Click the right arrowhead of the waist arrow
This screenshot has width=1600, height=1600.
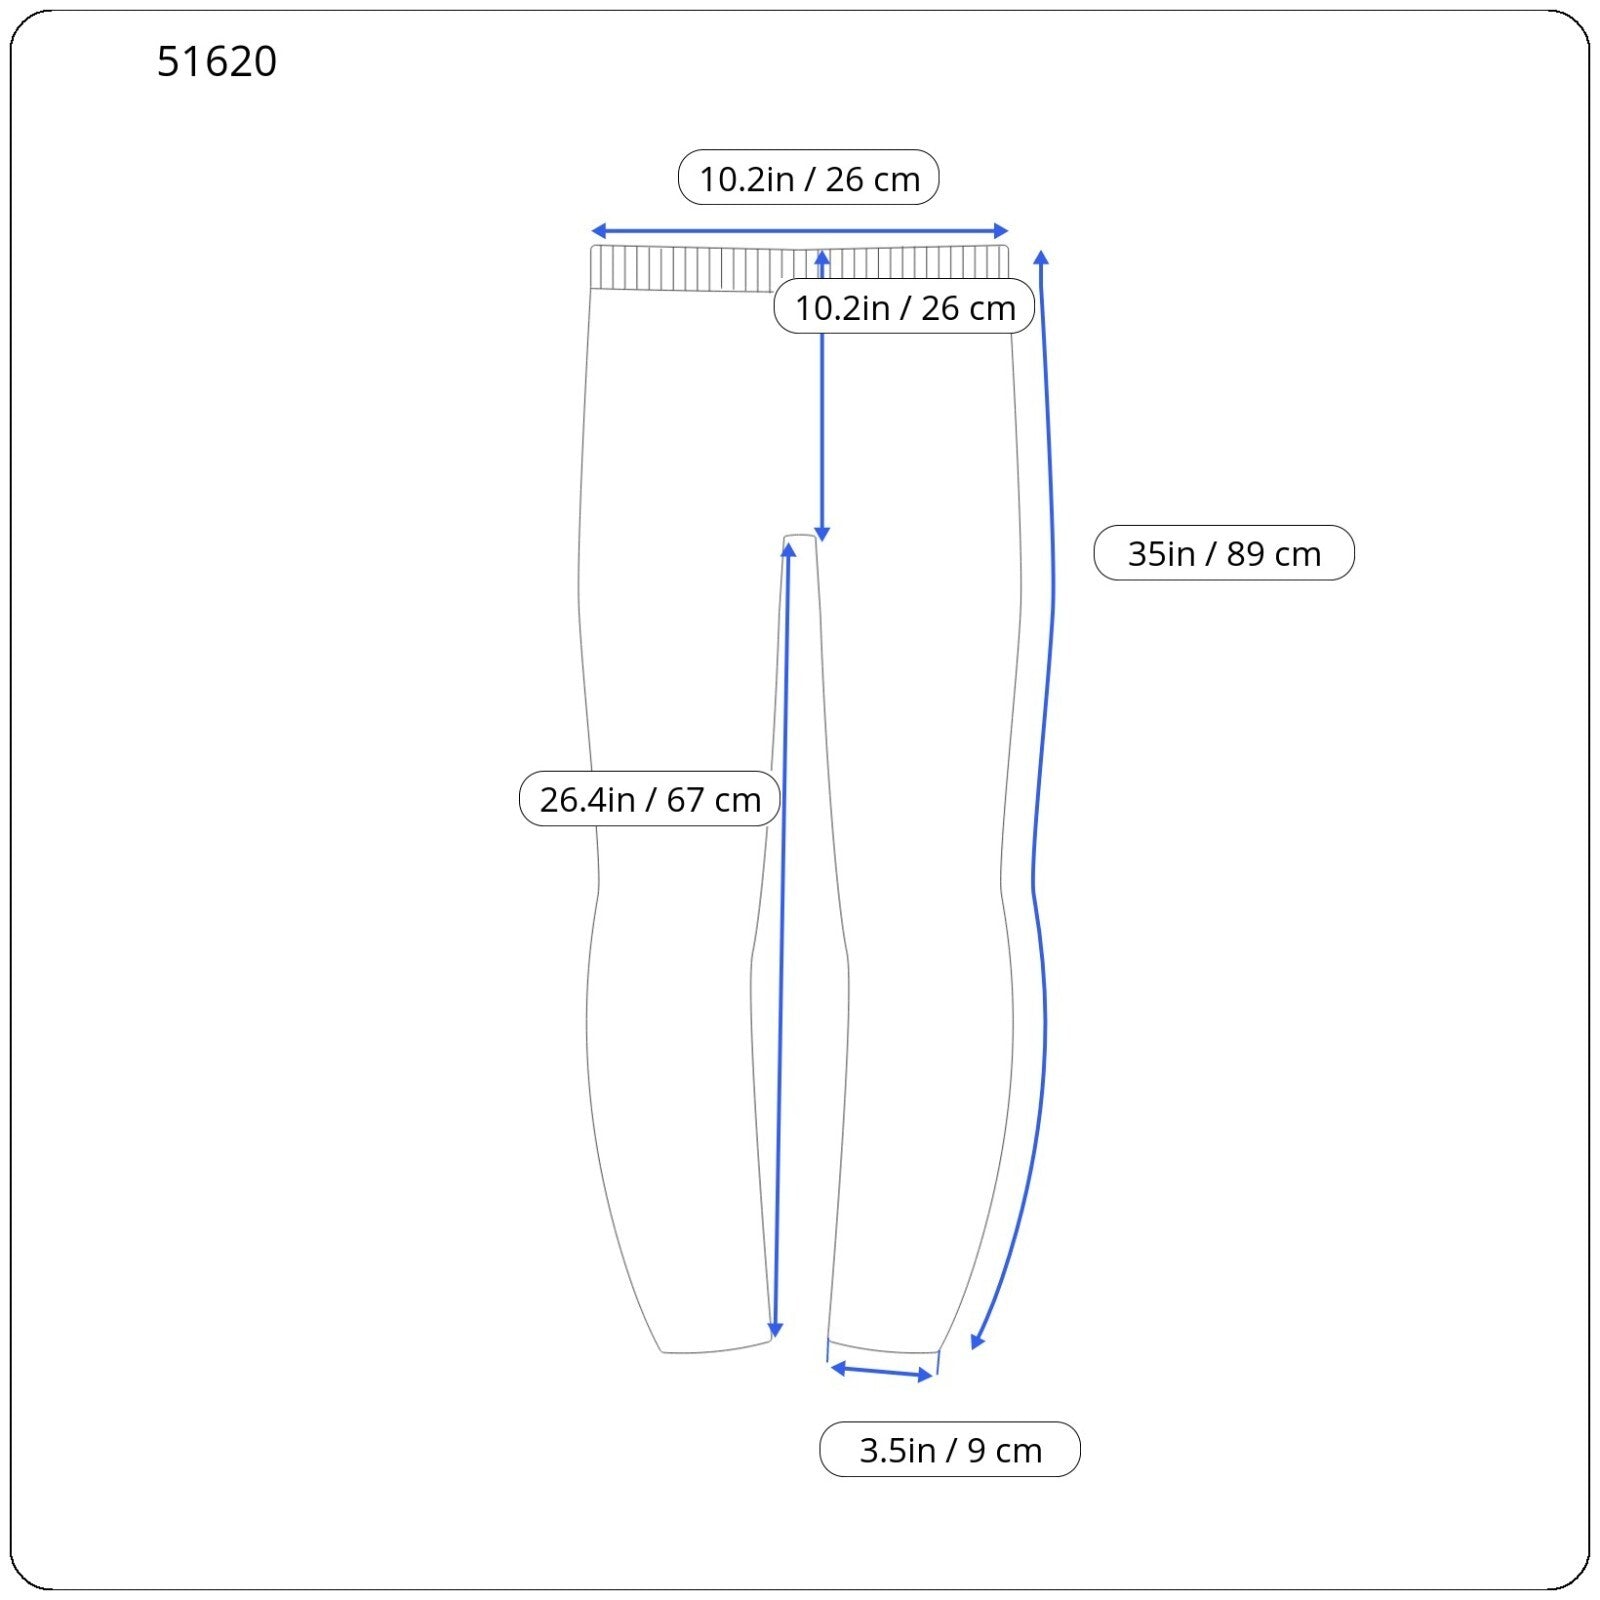[1001, 231]
